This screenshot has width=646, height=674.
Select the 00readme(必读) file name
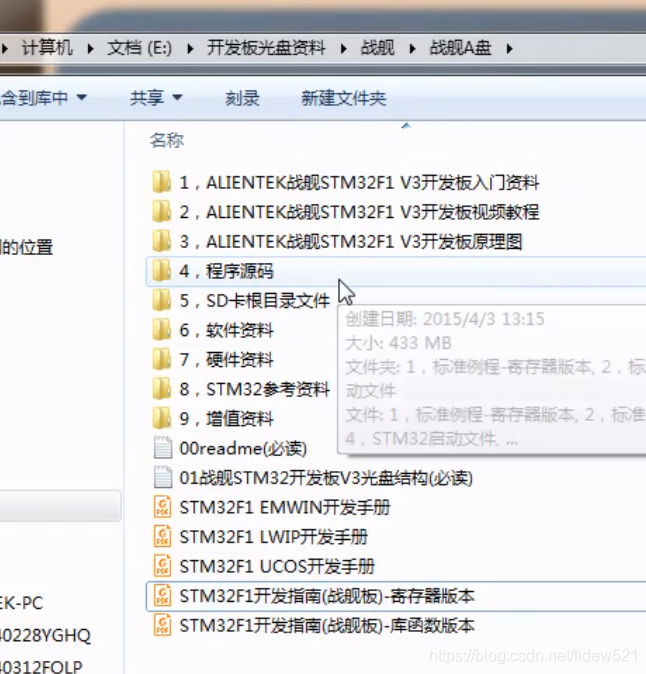tap(243, 448)
